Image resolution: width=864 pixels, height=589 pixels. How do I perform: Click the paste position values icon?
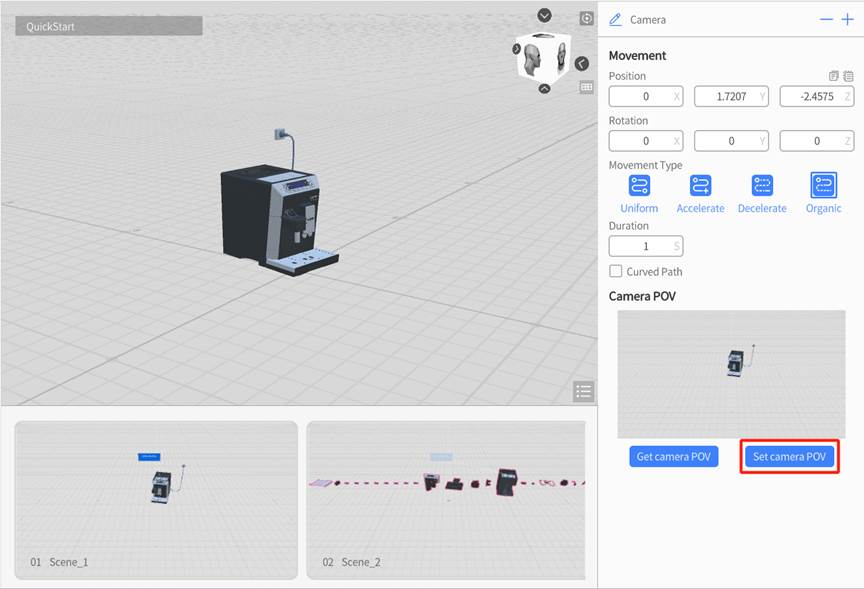(848, 76)
